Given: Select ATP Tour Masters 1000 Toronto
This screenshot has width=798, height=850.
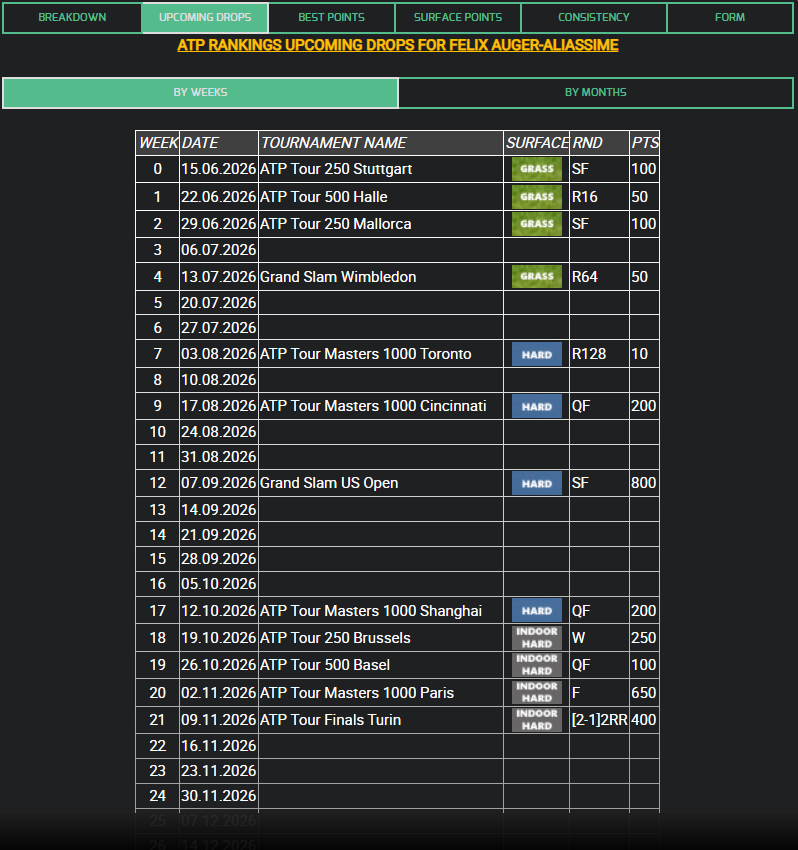Looking at the screenshot, I should pos(366,354).
